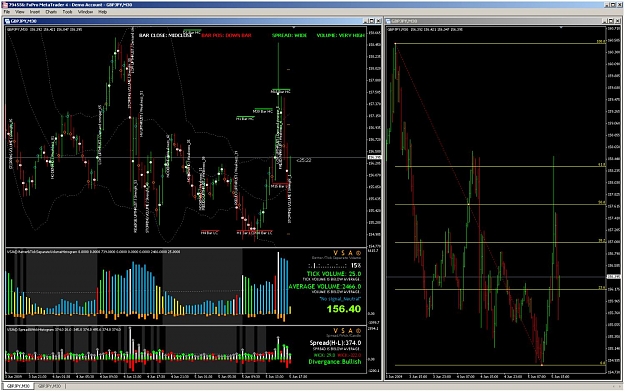Click the chart icon in right chart title bar
Image resolution: width=625 pixels, height=392 pixels.
point(388,21)
